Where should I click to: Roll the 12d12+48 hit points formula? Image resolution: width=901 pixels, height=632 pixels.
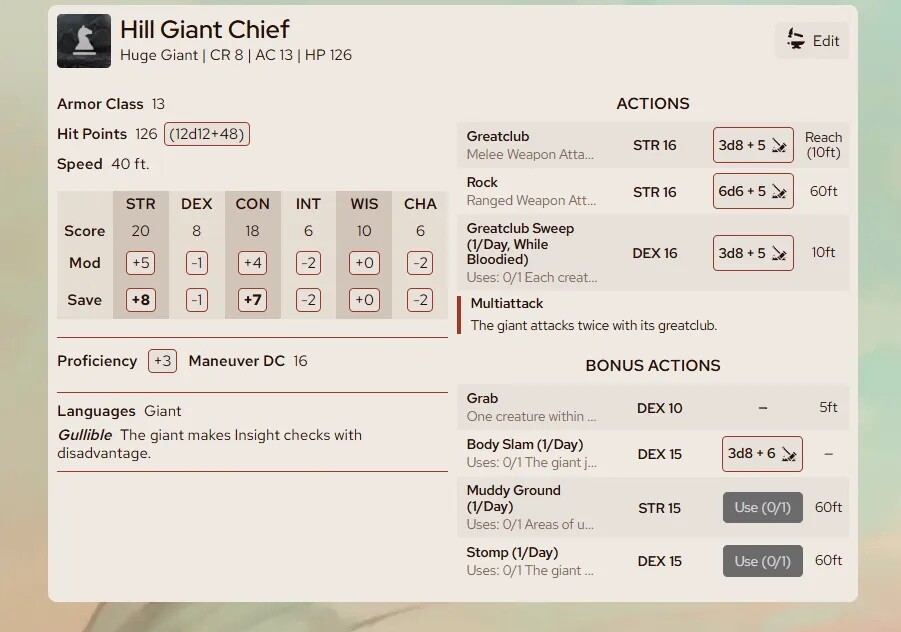pyautogui.click(x=207, y=134)
